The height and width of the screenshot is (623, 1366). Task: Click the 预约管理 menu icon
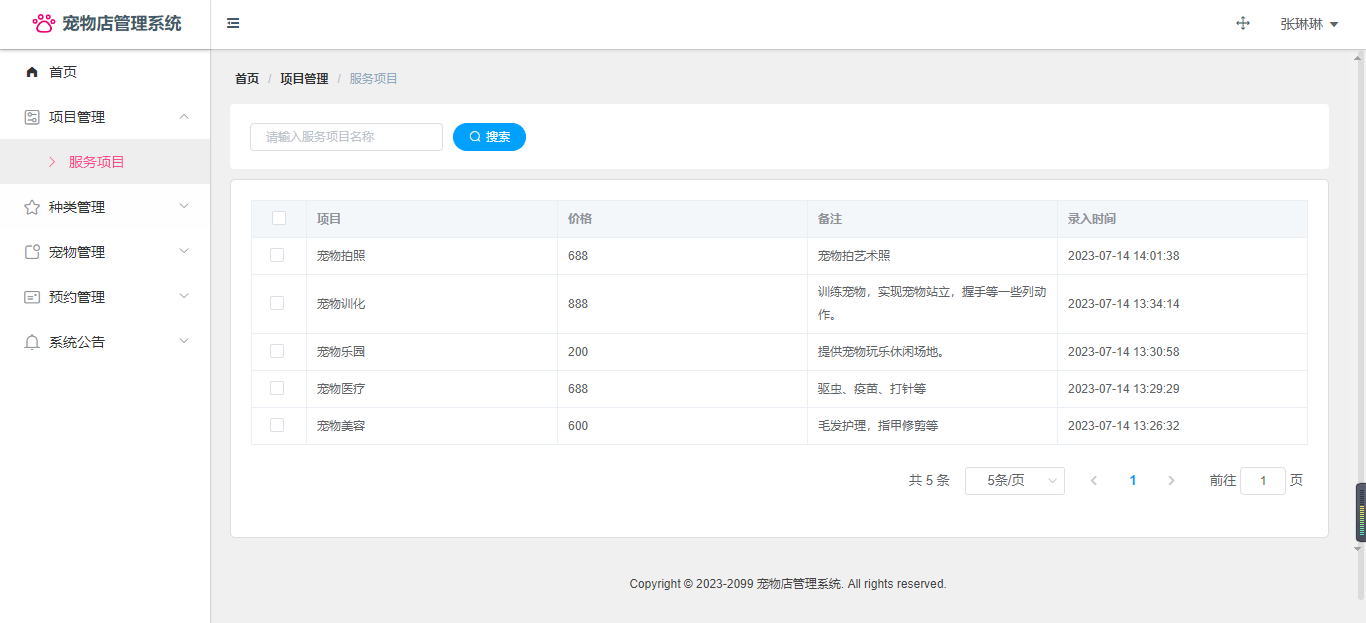pos(32,297)
